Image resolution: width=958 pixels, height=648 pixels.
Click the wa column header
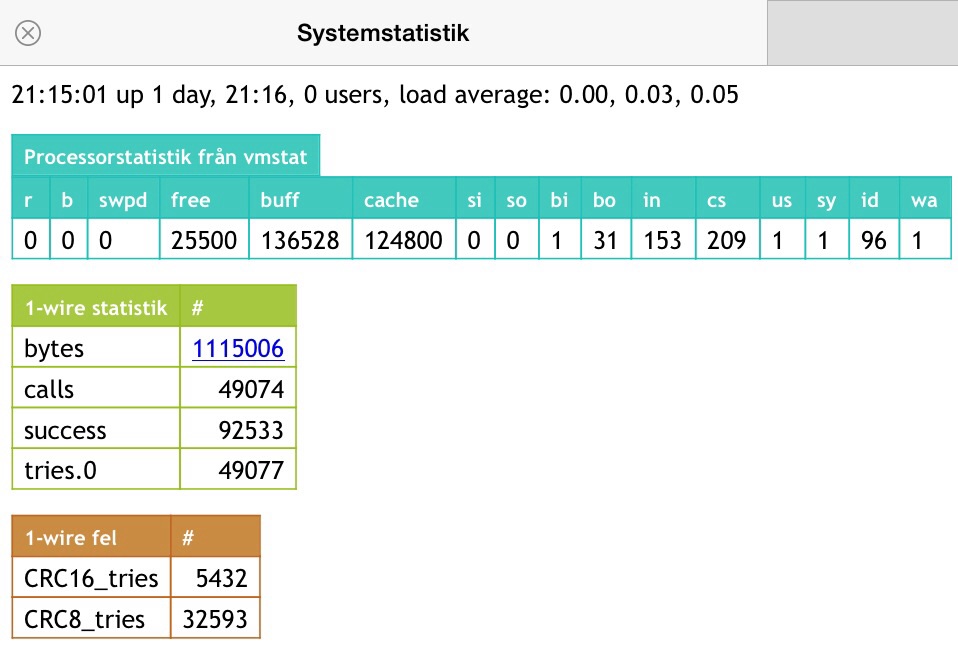tap(924, 200)
